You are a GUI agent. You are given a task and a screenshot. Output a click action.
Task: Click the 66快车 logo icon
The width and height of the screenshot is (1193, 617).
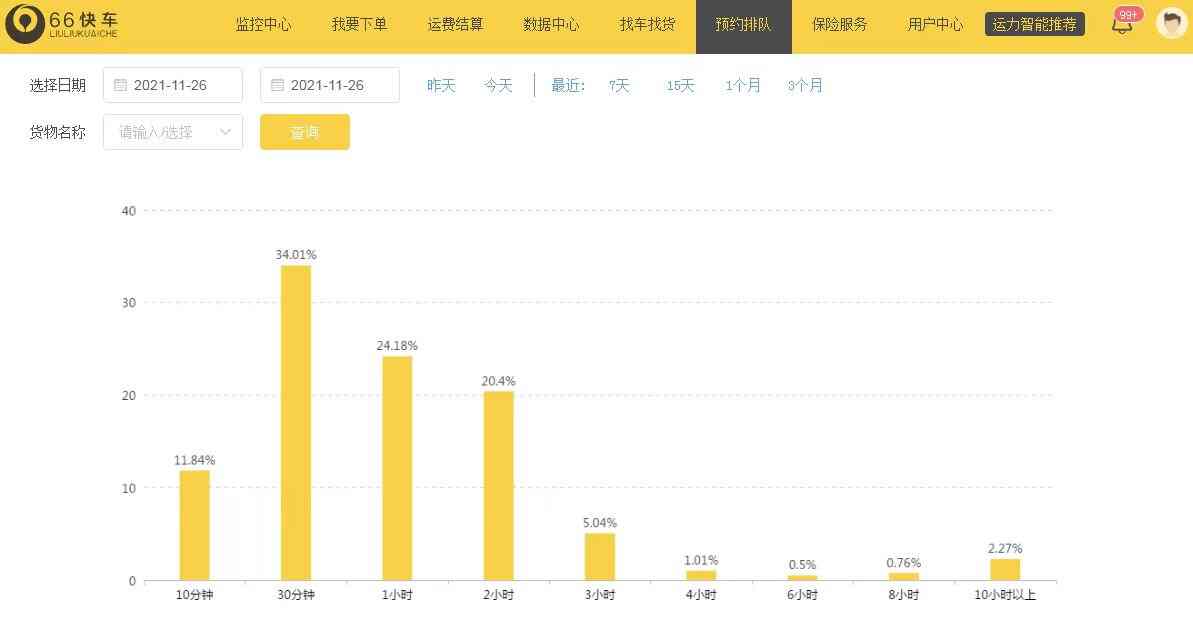[x=25, y=25]
